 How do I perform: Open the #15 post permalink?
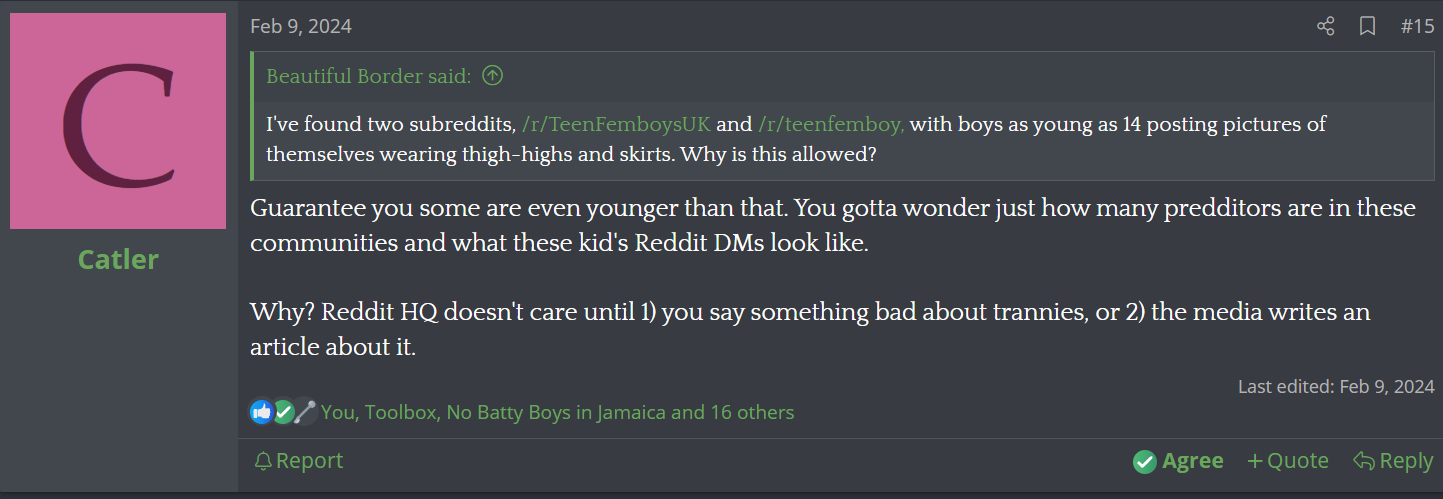[1417, 27]
